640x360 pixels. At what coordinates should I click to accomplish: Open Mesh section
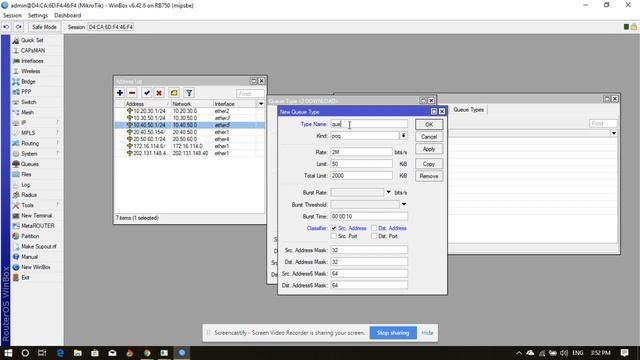(x=27, y=112)
